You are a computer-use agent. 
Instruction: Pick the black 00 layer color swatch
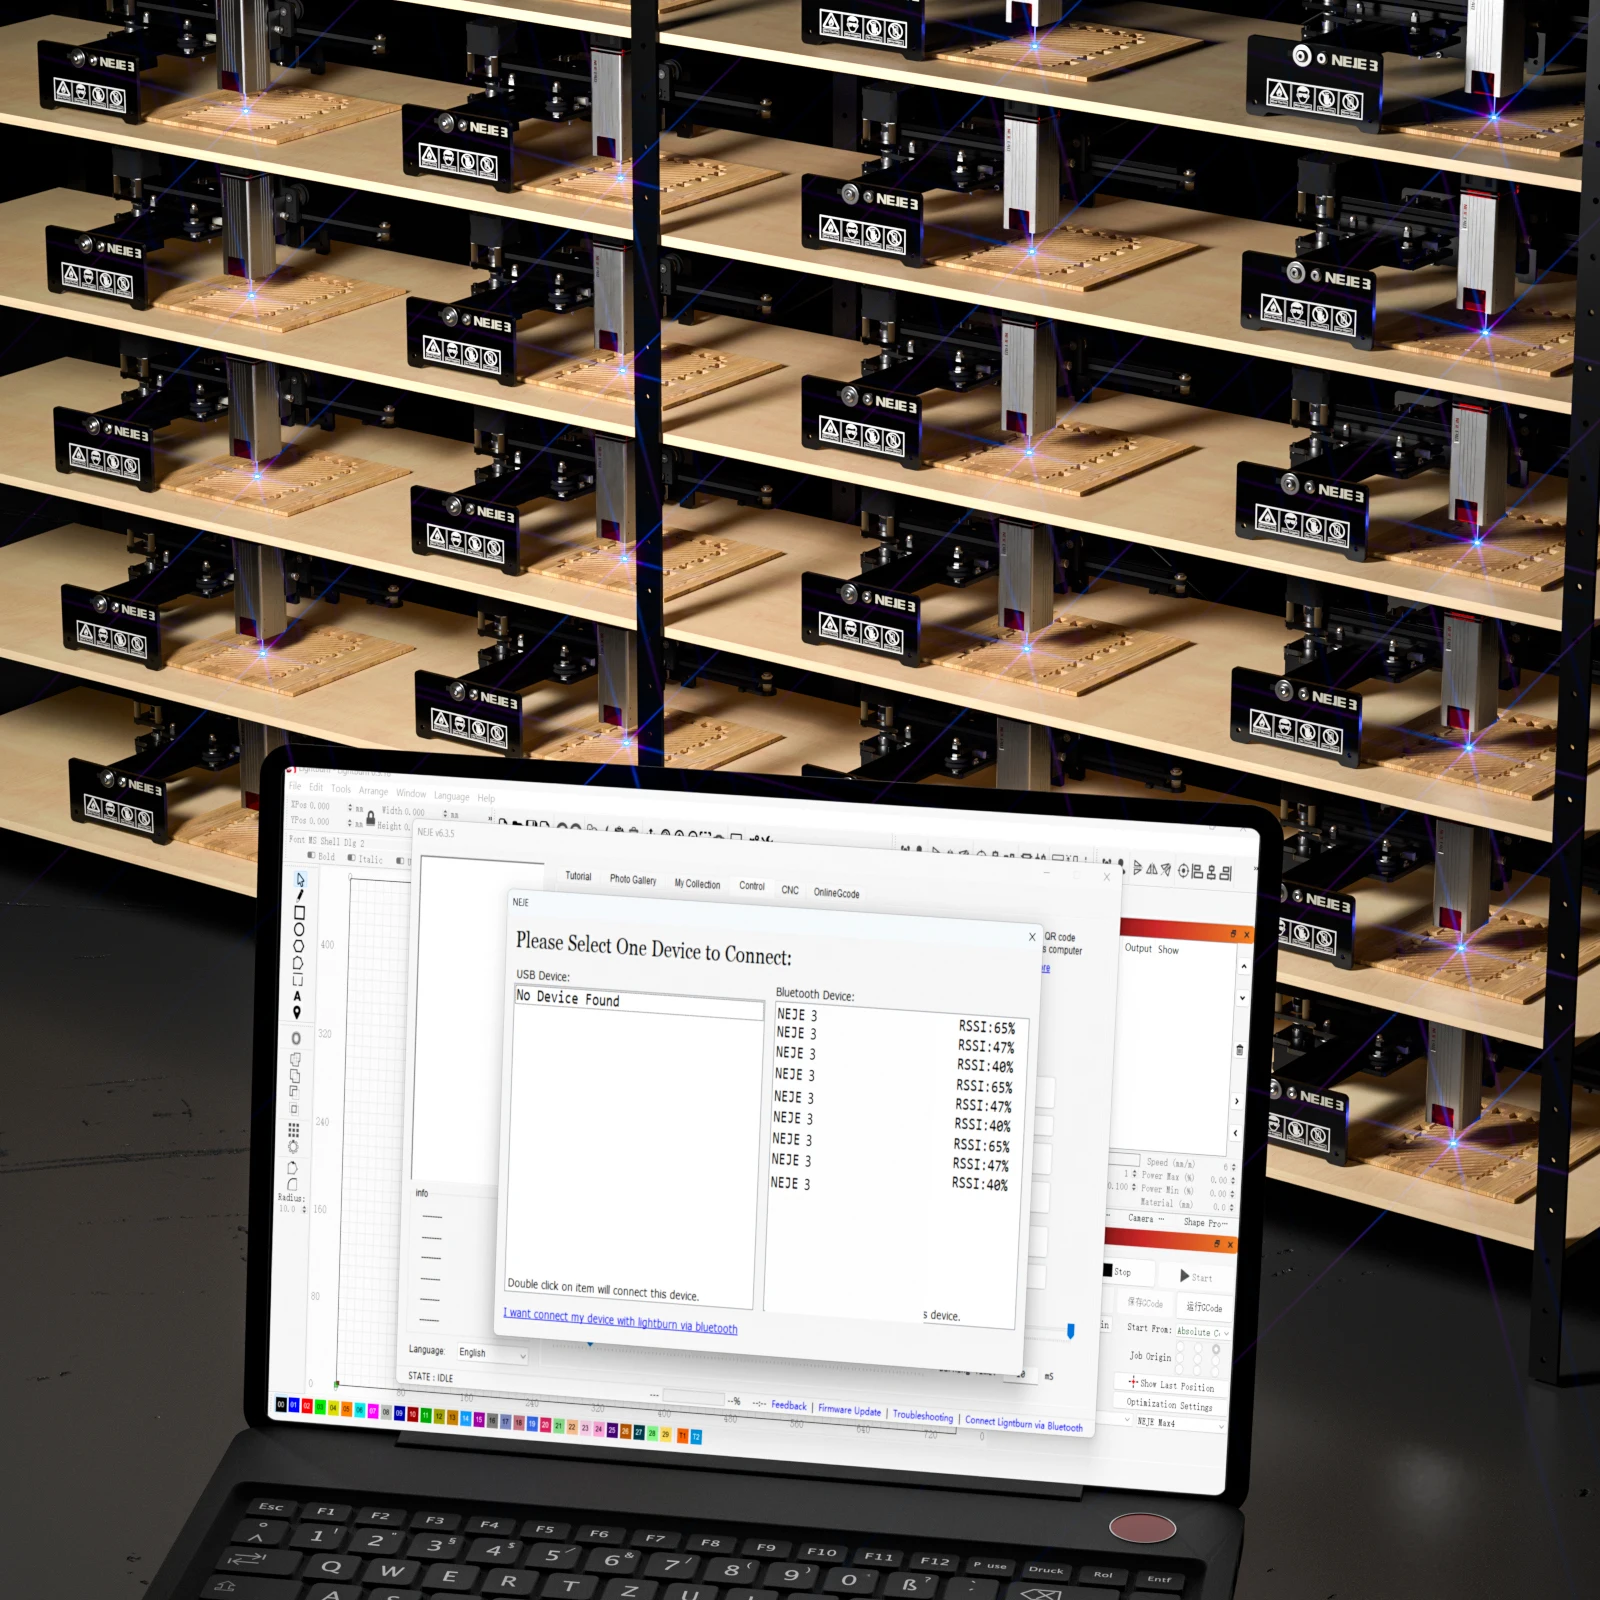click(x=281, y=1404)
